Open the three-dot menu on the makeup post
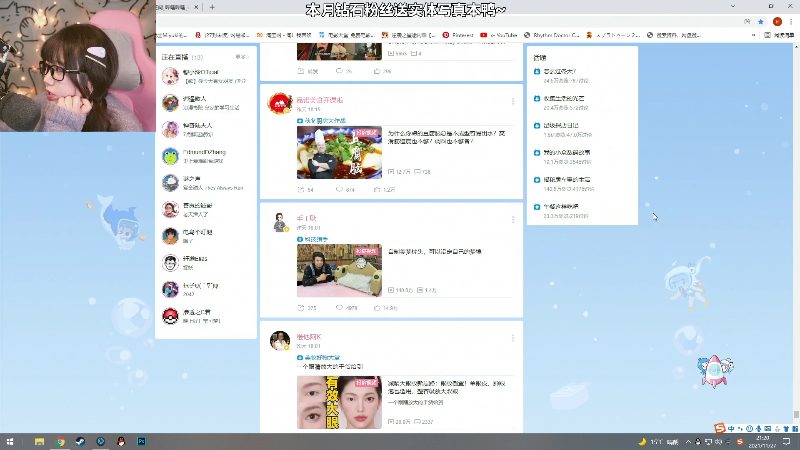 (513, 338)
